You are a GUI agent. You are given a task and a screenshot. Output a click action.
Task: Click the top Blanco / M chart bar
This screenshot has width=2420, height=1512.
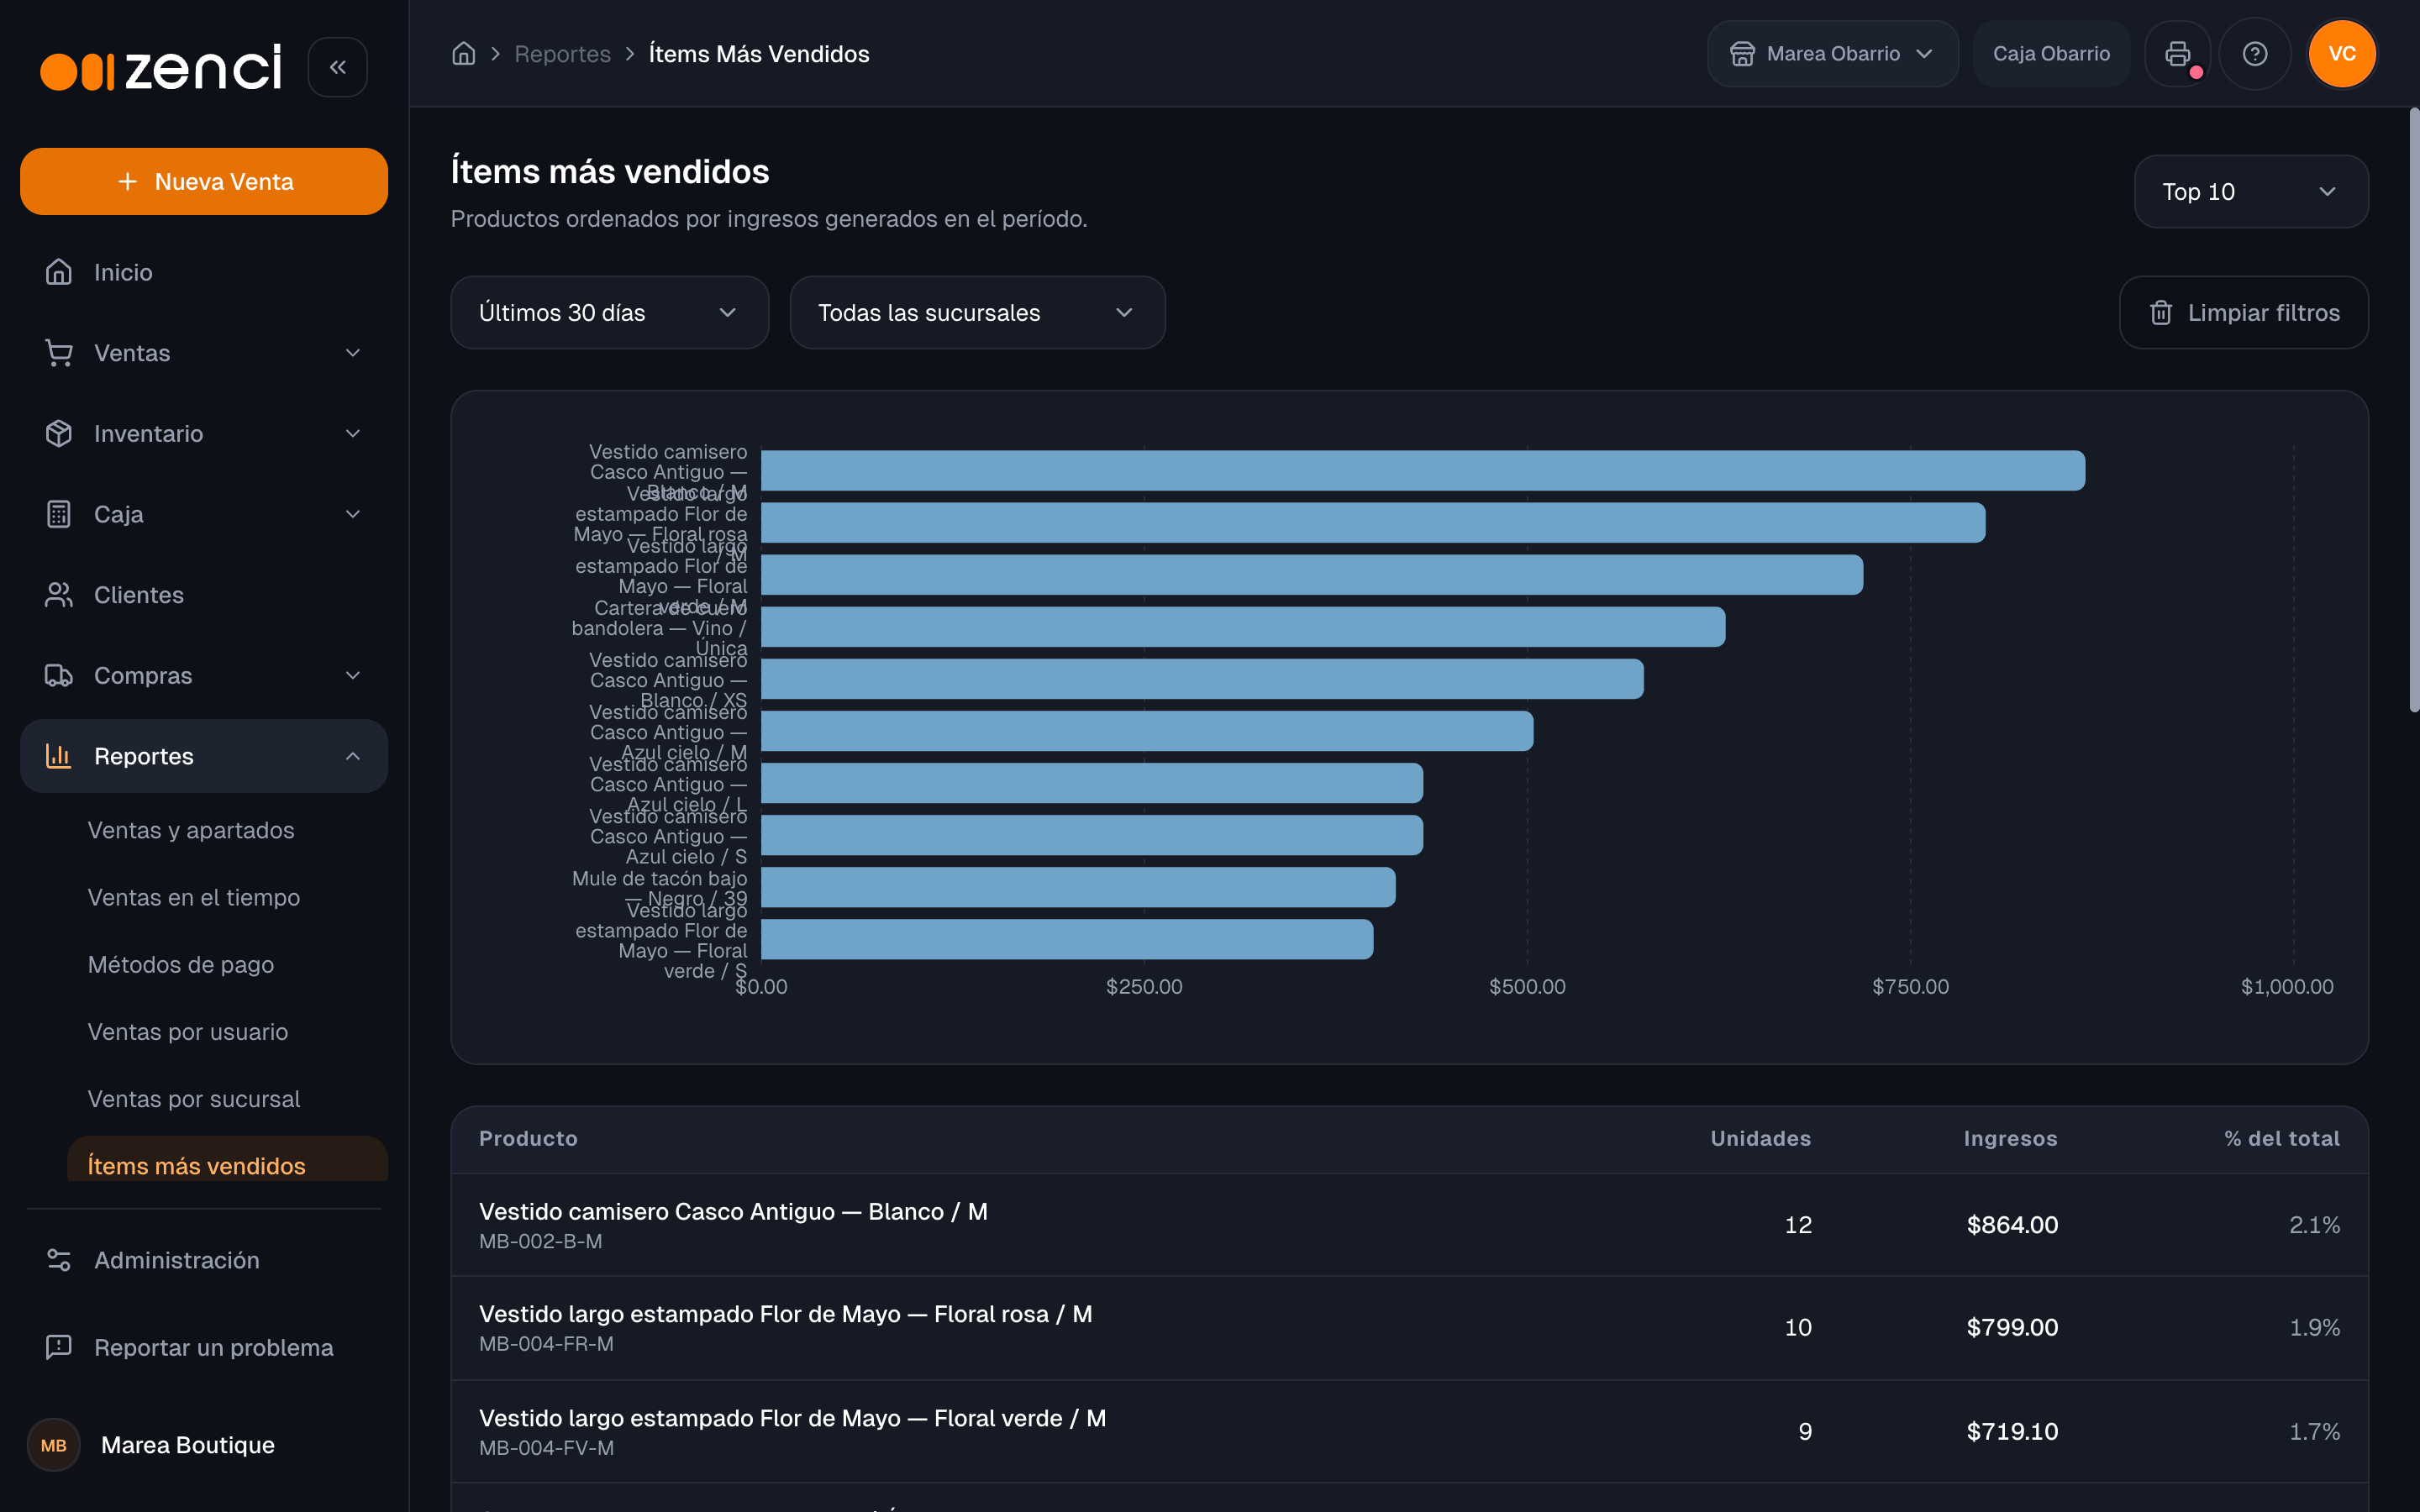click(1422, 471)
